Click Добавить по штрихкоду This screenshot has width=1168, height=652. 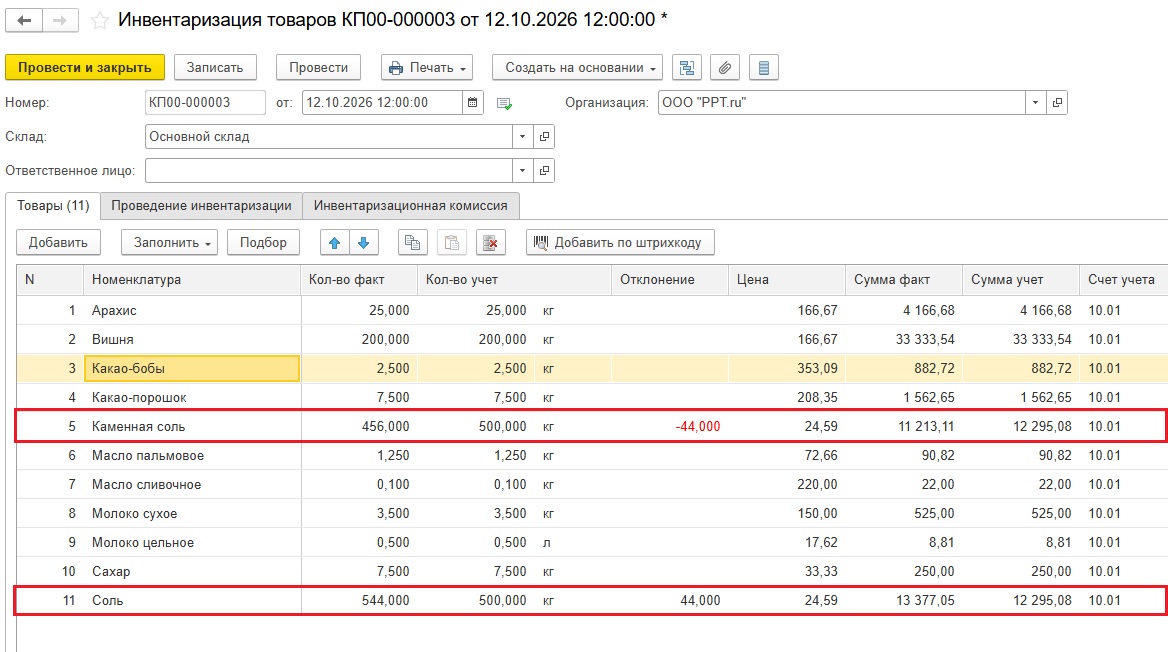[x=620, y=243]
